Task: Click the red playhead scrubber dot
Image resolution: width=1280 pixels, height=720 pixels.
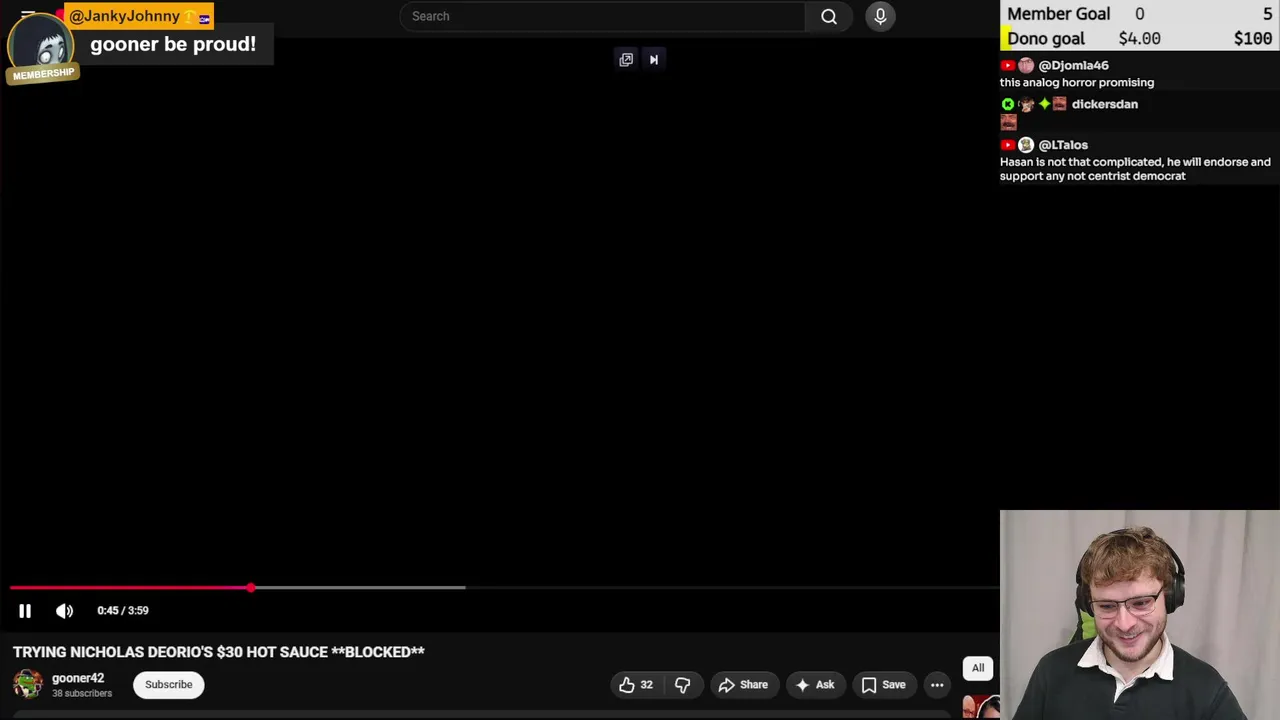Action: [250, 588]
